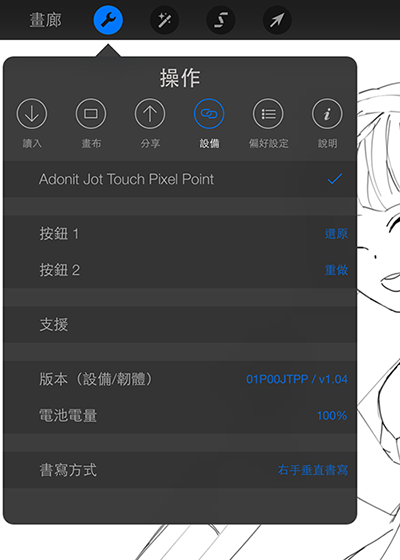Click the 按鈕 1 label
Image resolution: width=400 pixels, height=560 pixels.
click(59, 234)
